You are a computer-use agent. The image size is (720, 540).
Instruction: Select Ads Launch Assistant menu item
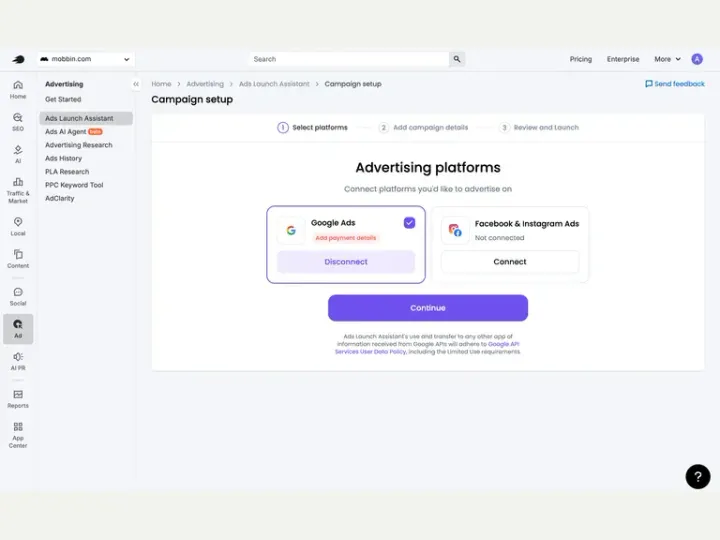(x=86, y=118)
